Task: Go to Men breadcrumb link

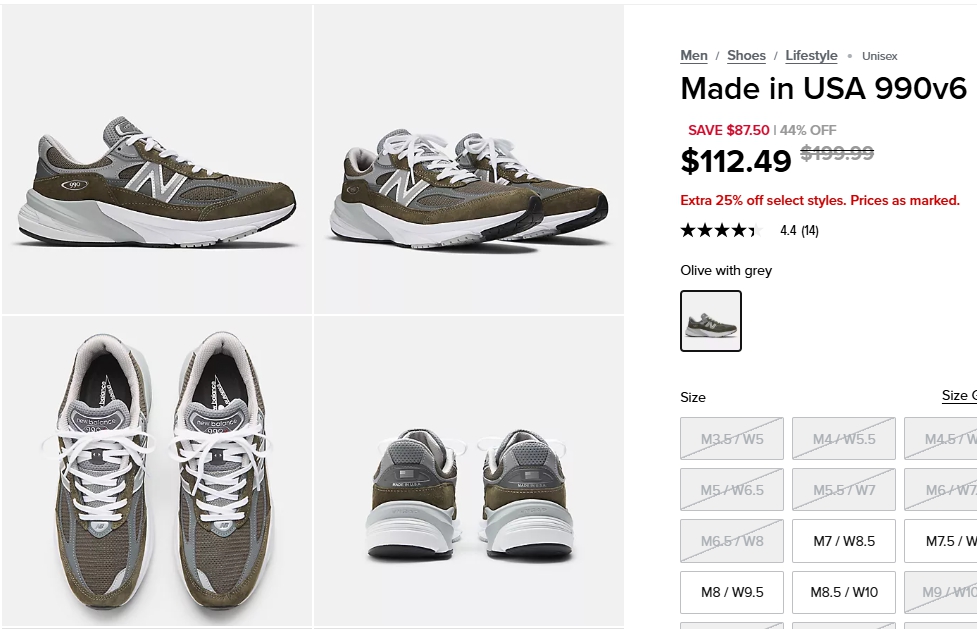Action: point(694,56)
